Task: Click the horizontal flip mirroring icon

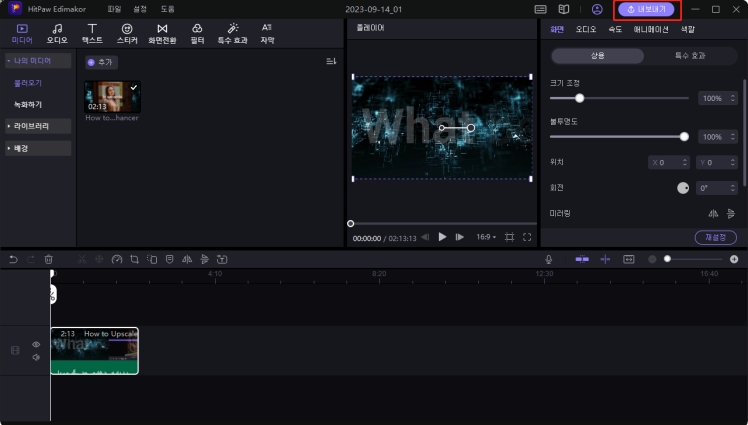Action: pos(713,213)
